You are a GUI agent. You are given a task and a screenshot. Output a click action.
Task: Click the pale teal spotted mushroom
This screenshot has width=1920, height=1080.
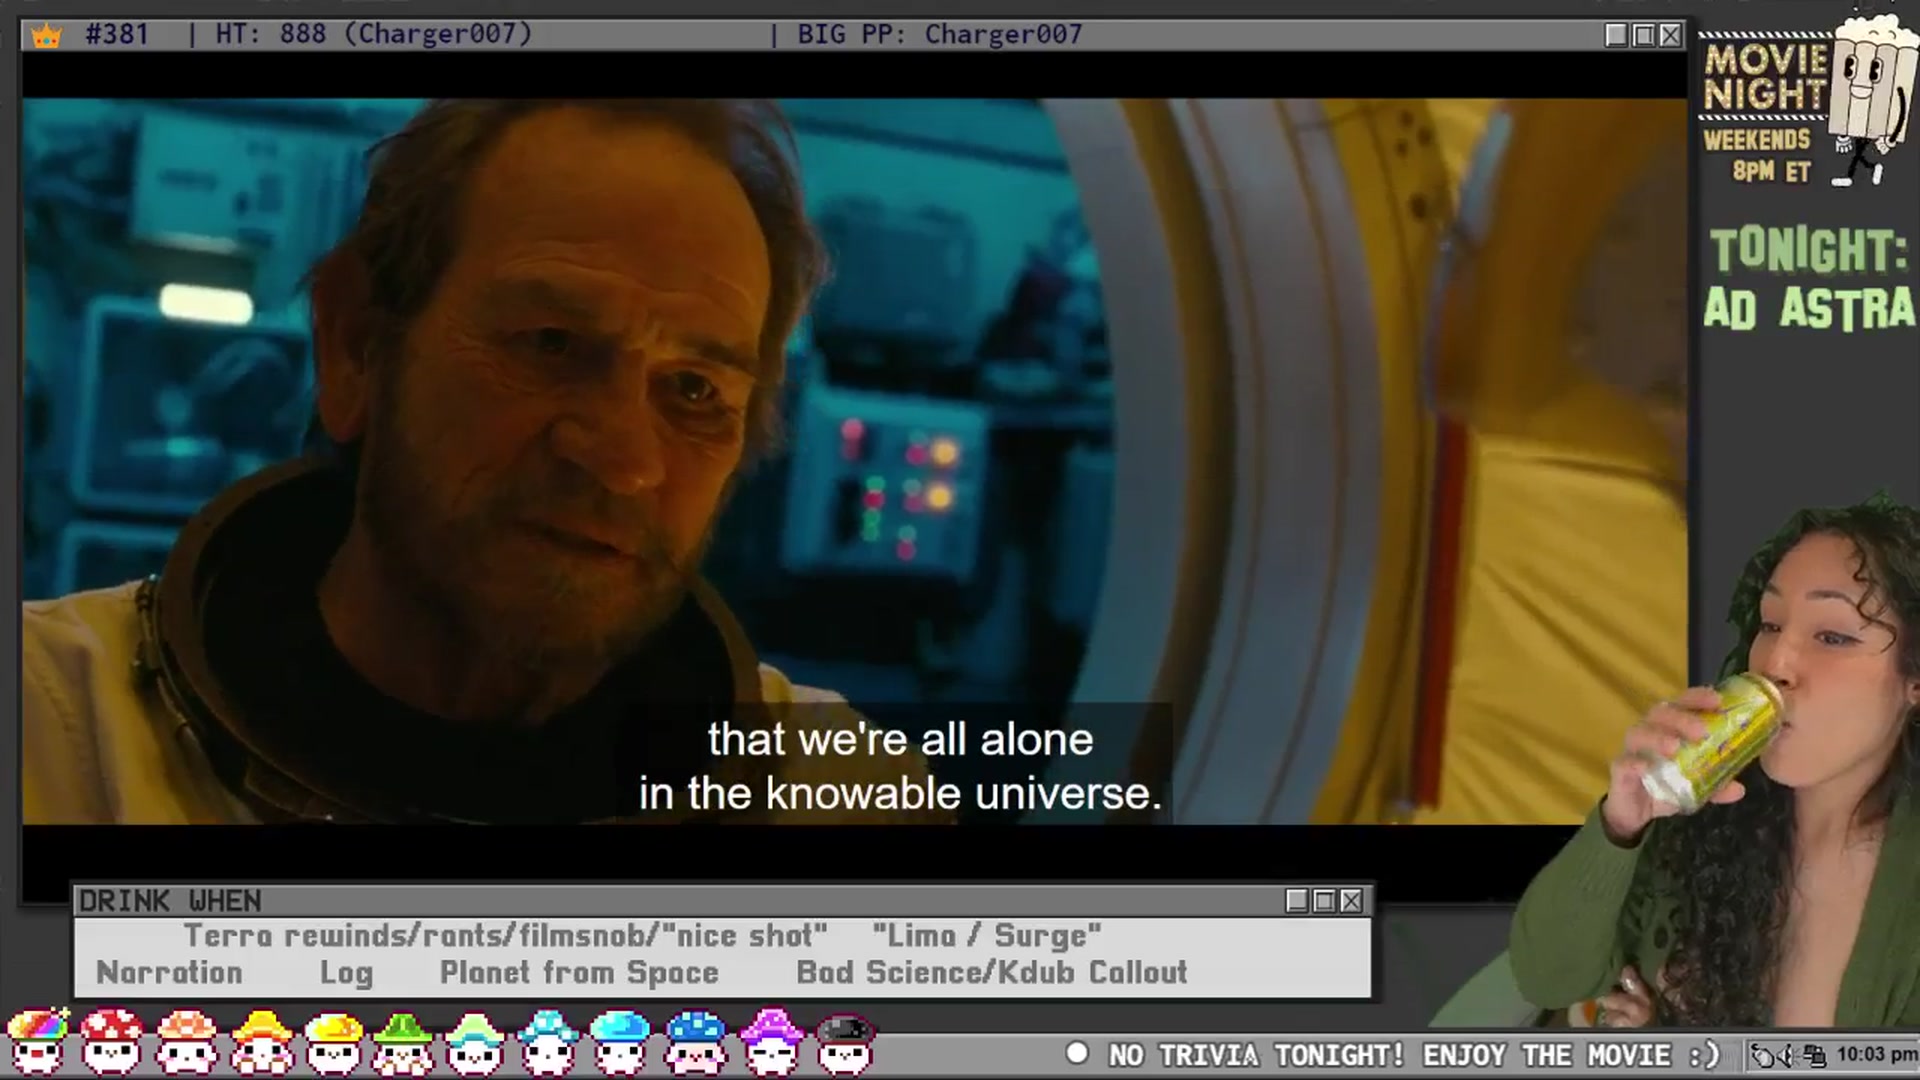tap(546, 1041)
